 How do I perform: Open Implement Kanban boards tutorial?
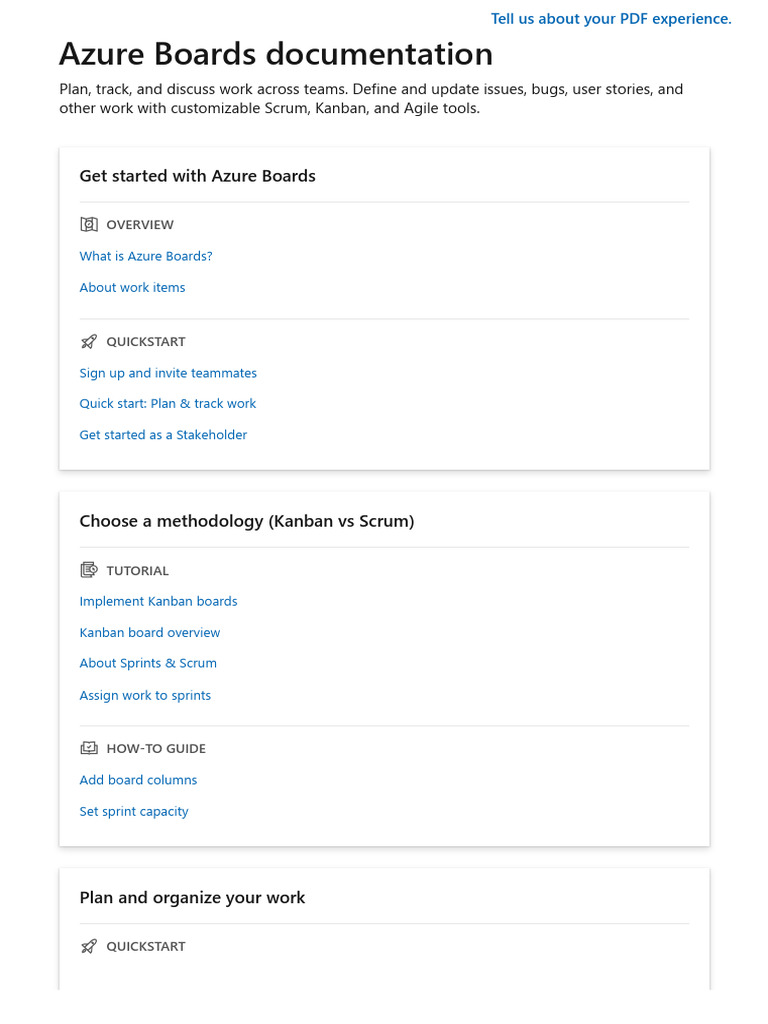(x=158, y=601)
